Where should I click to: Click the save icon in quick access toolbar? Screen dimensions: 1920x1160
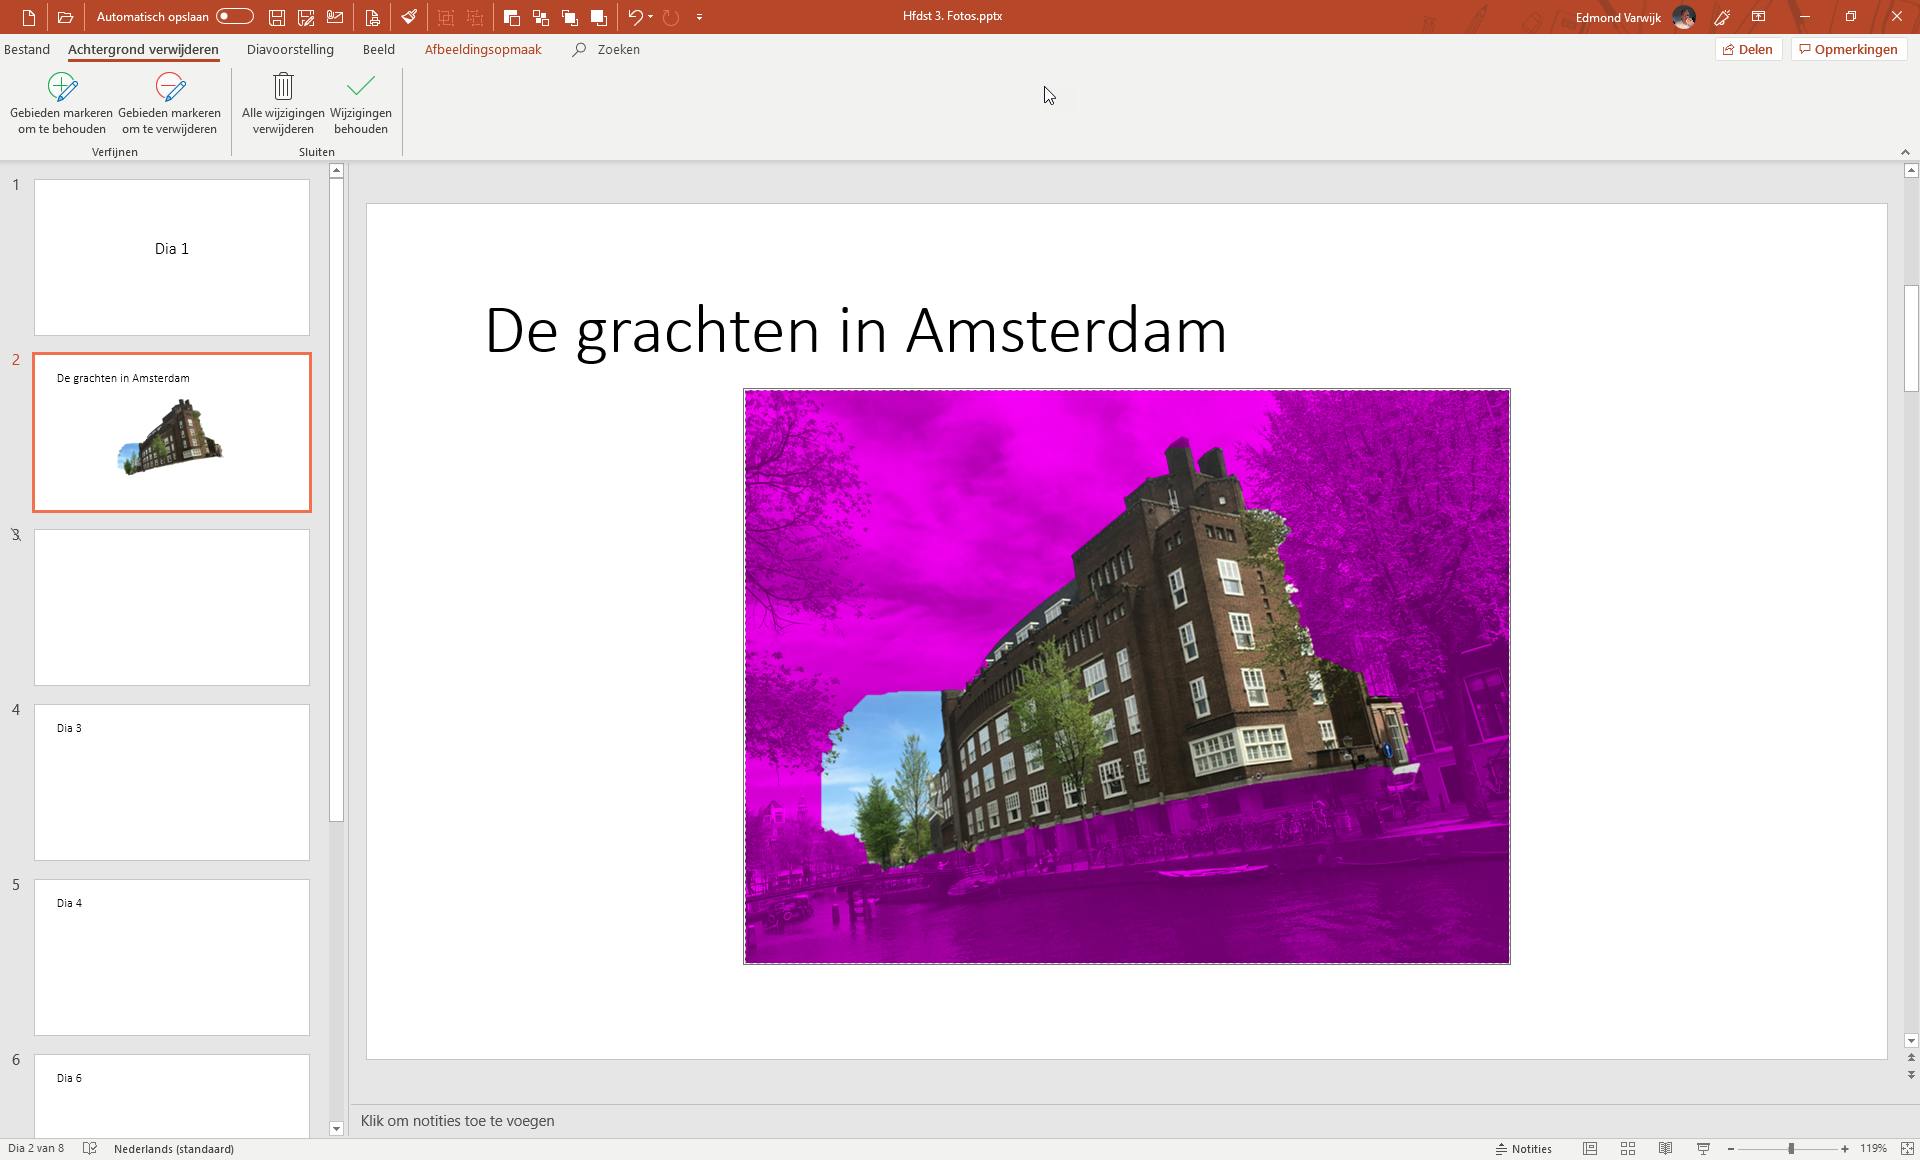point(277,17)
